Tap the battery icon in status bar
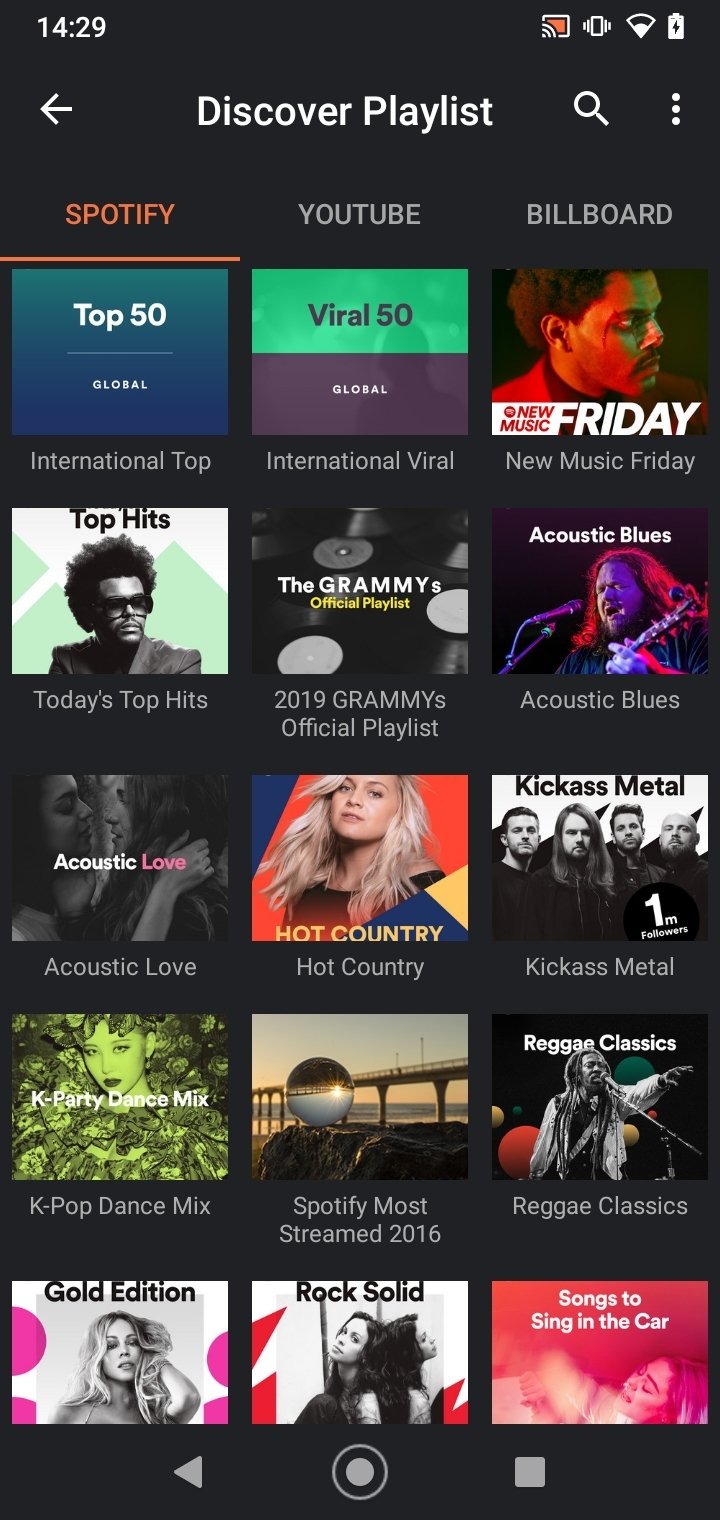The image size is (720, 1520). coord(676,27)
